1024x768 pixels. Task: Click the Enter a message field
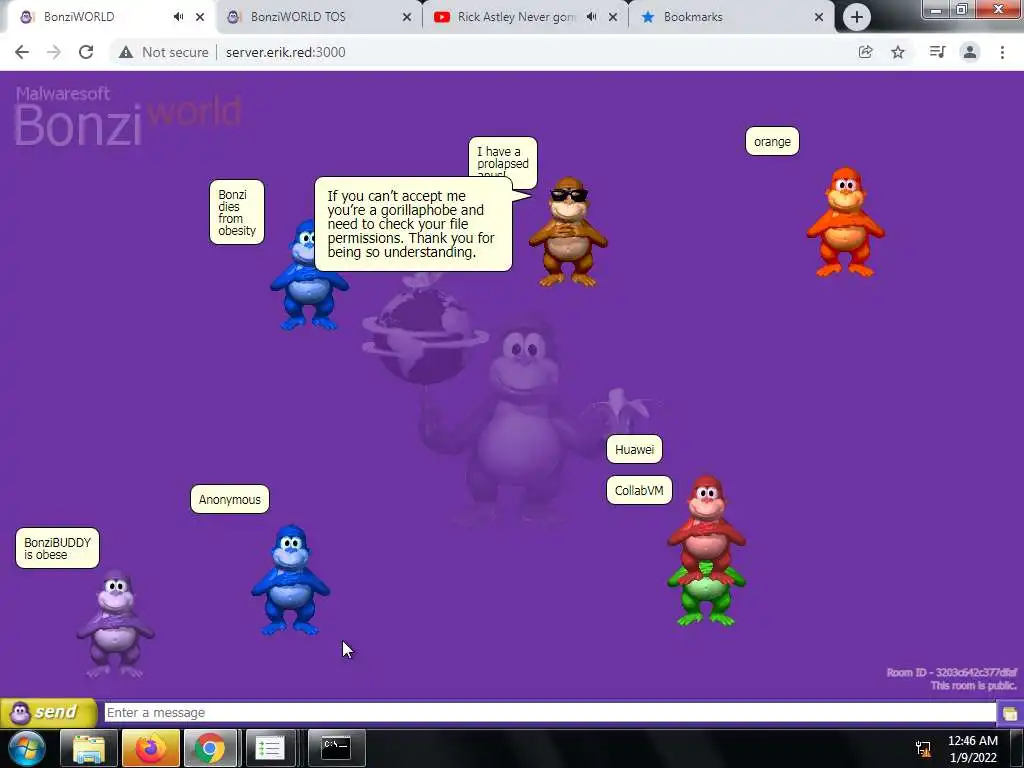[550, 712]
